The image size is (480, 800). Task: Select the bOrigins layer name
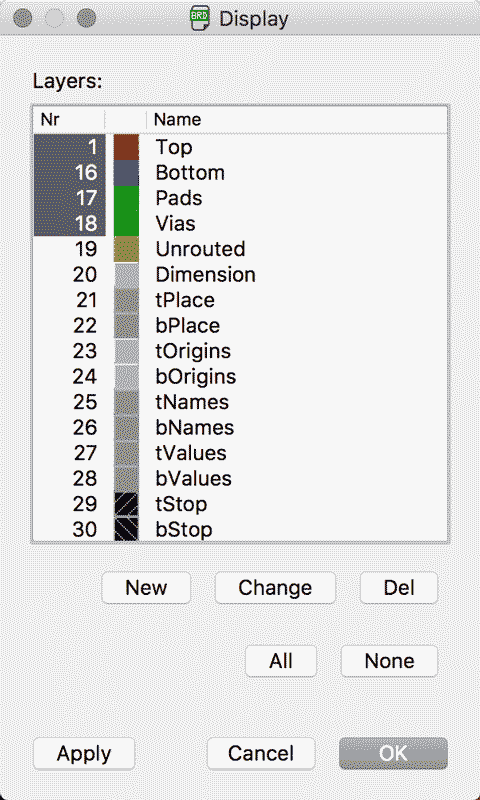[x=196, y=377]
